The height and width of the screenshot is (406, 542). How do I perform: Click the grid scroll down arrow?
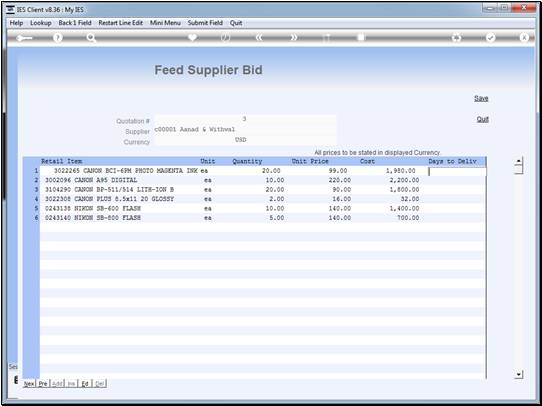coord(518,374)
